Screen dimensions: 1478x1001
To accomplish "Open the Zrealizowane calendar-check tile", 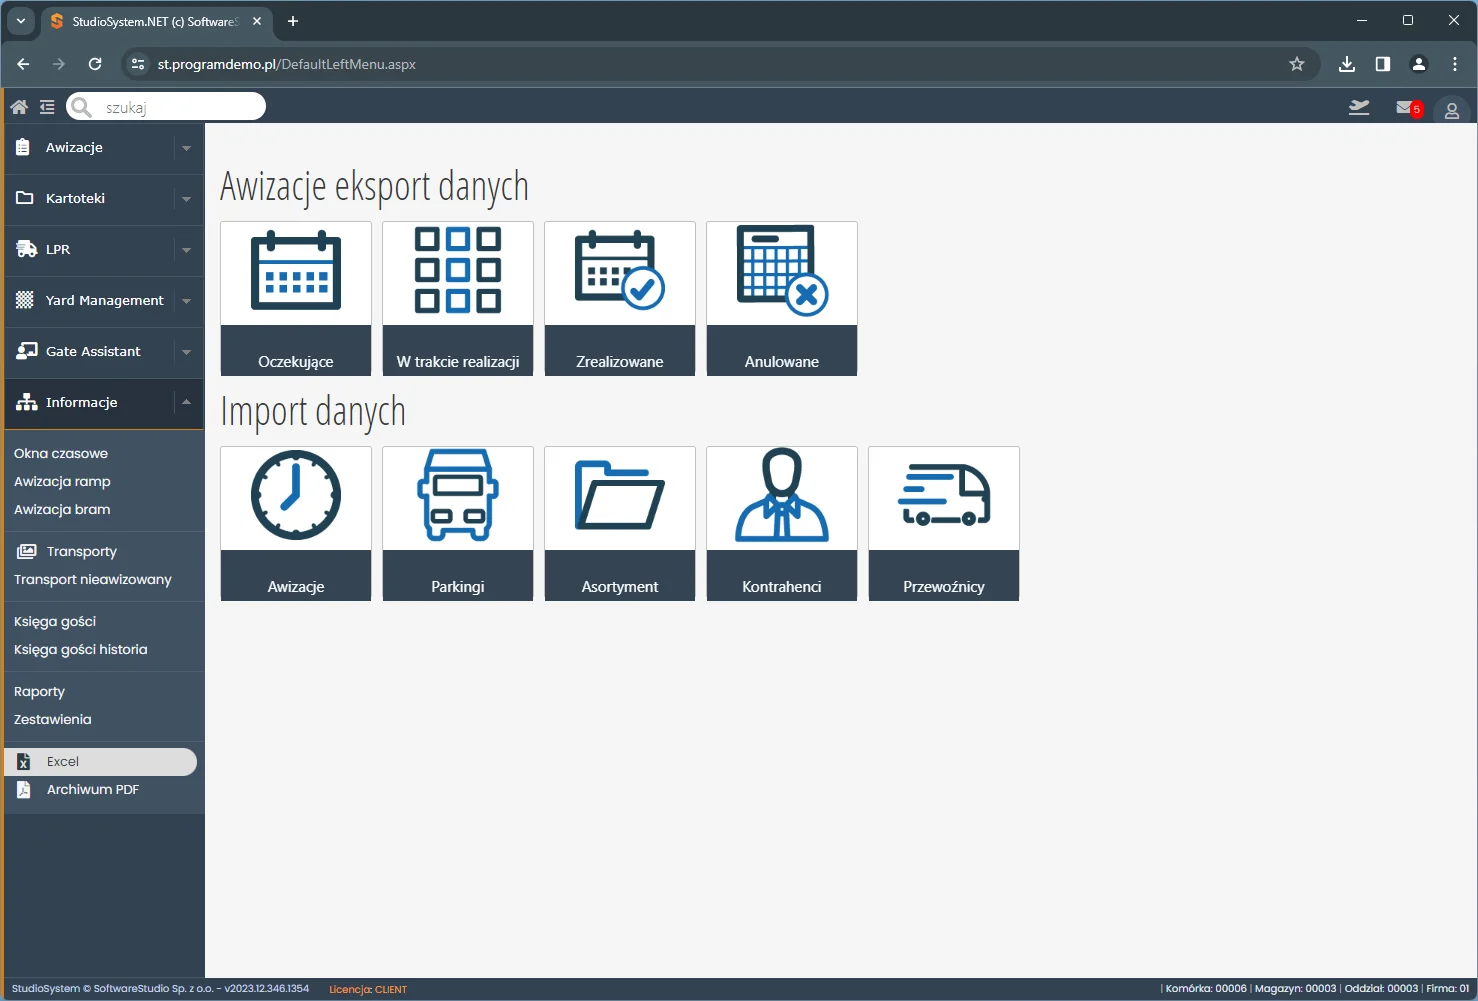I will tap(620, 299).
